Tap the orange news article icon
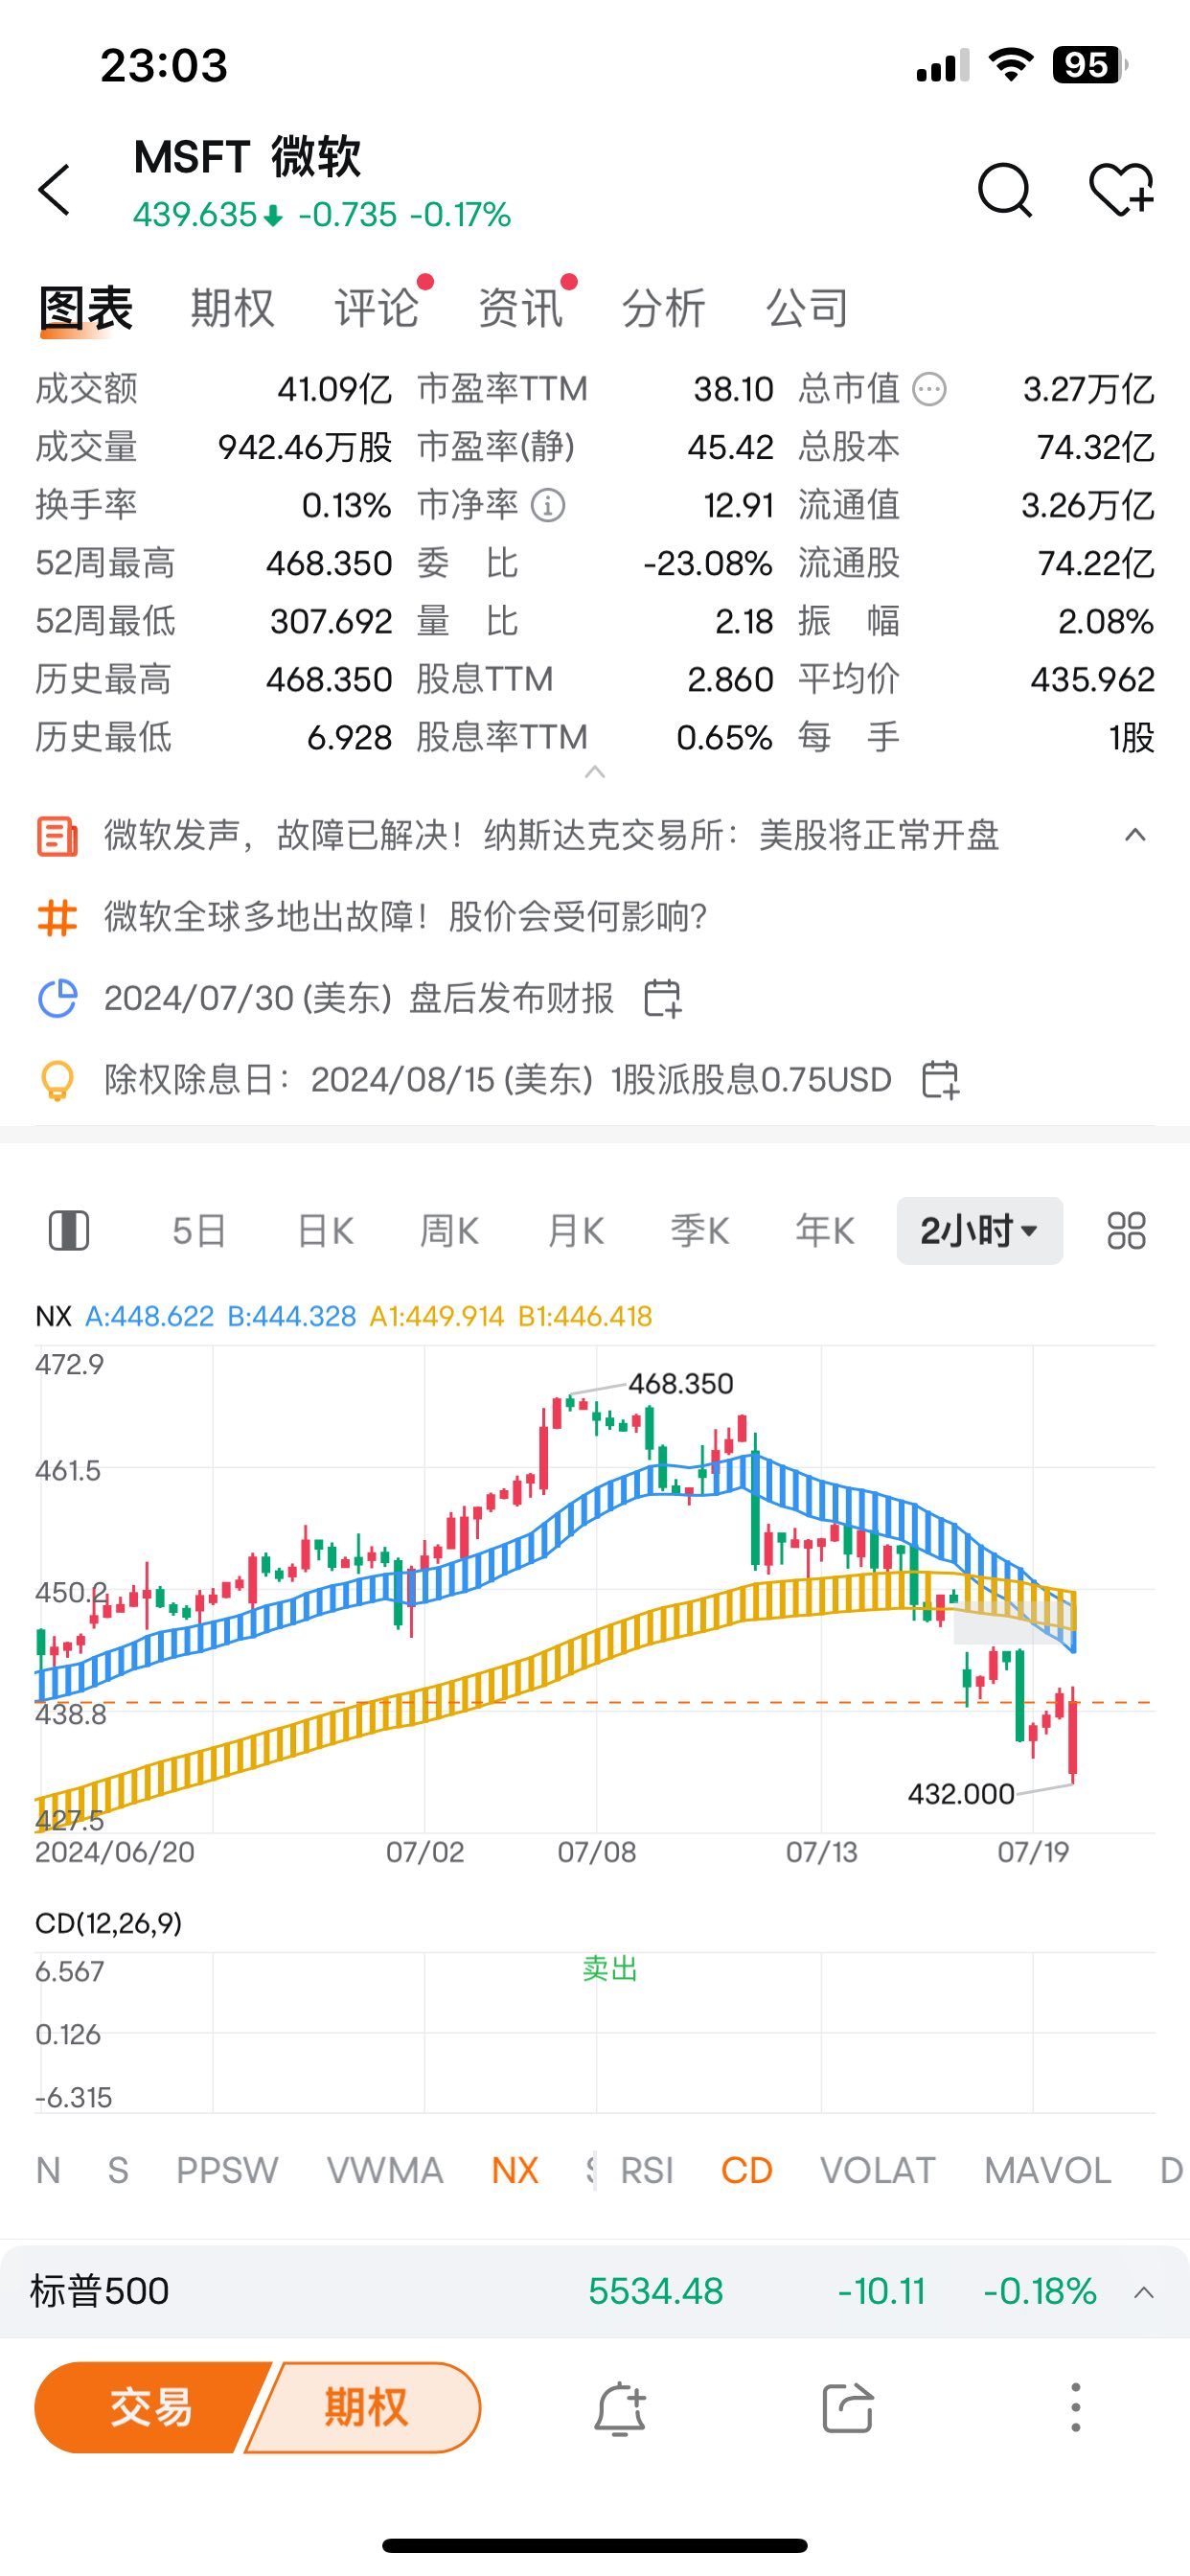This screenshot has width=1190, height=2576. tap(57, 835)
